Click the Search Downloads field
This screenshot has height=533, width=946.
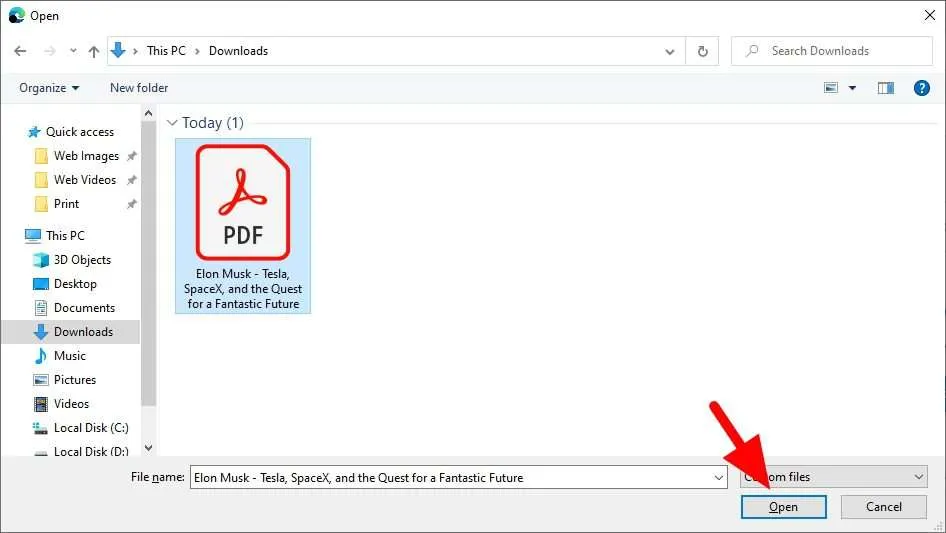click(832, 51)
